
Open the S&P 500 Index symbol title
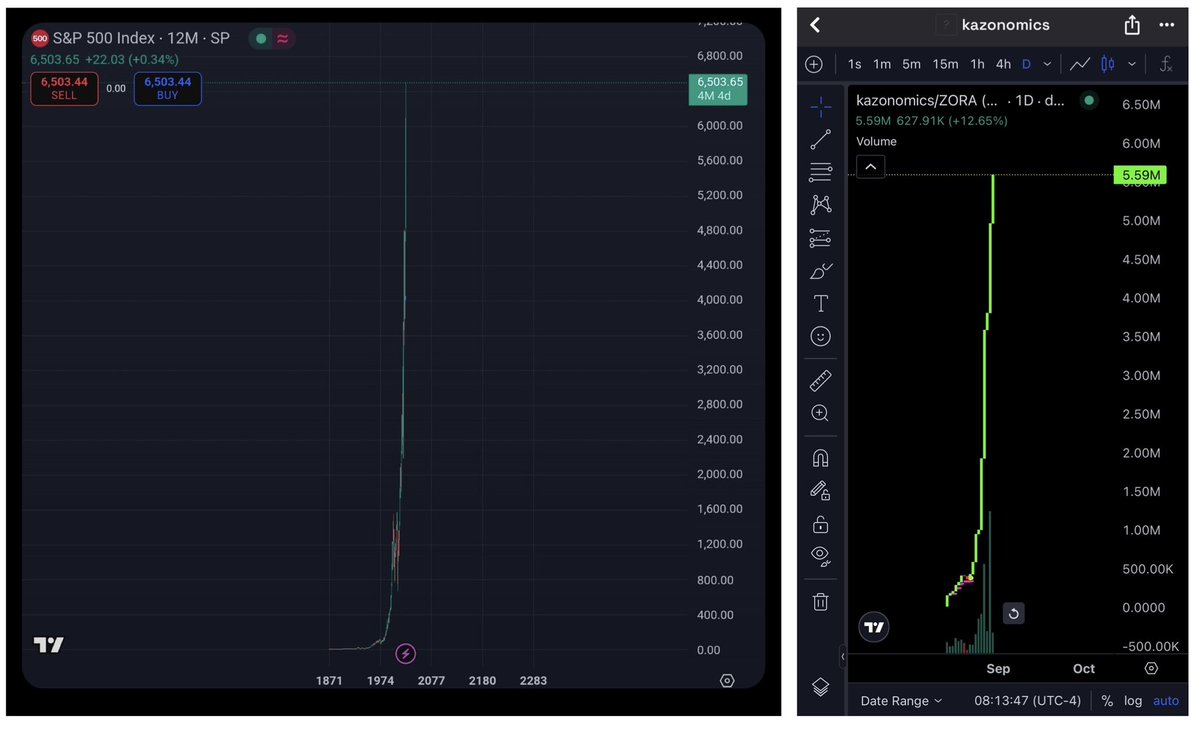tap(141, 38)
